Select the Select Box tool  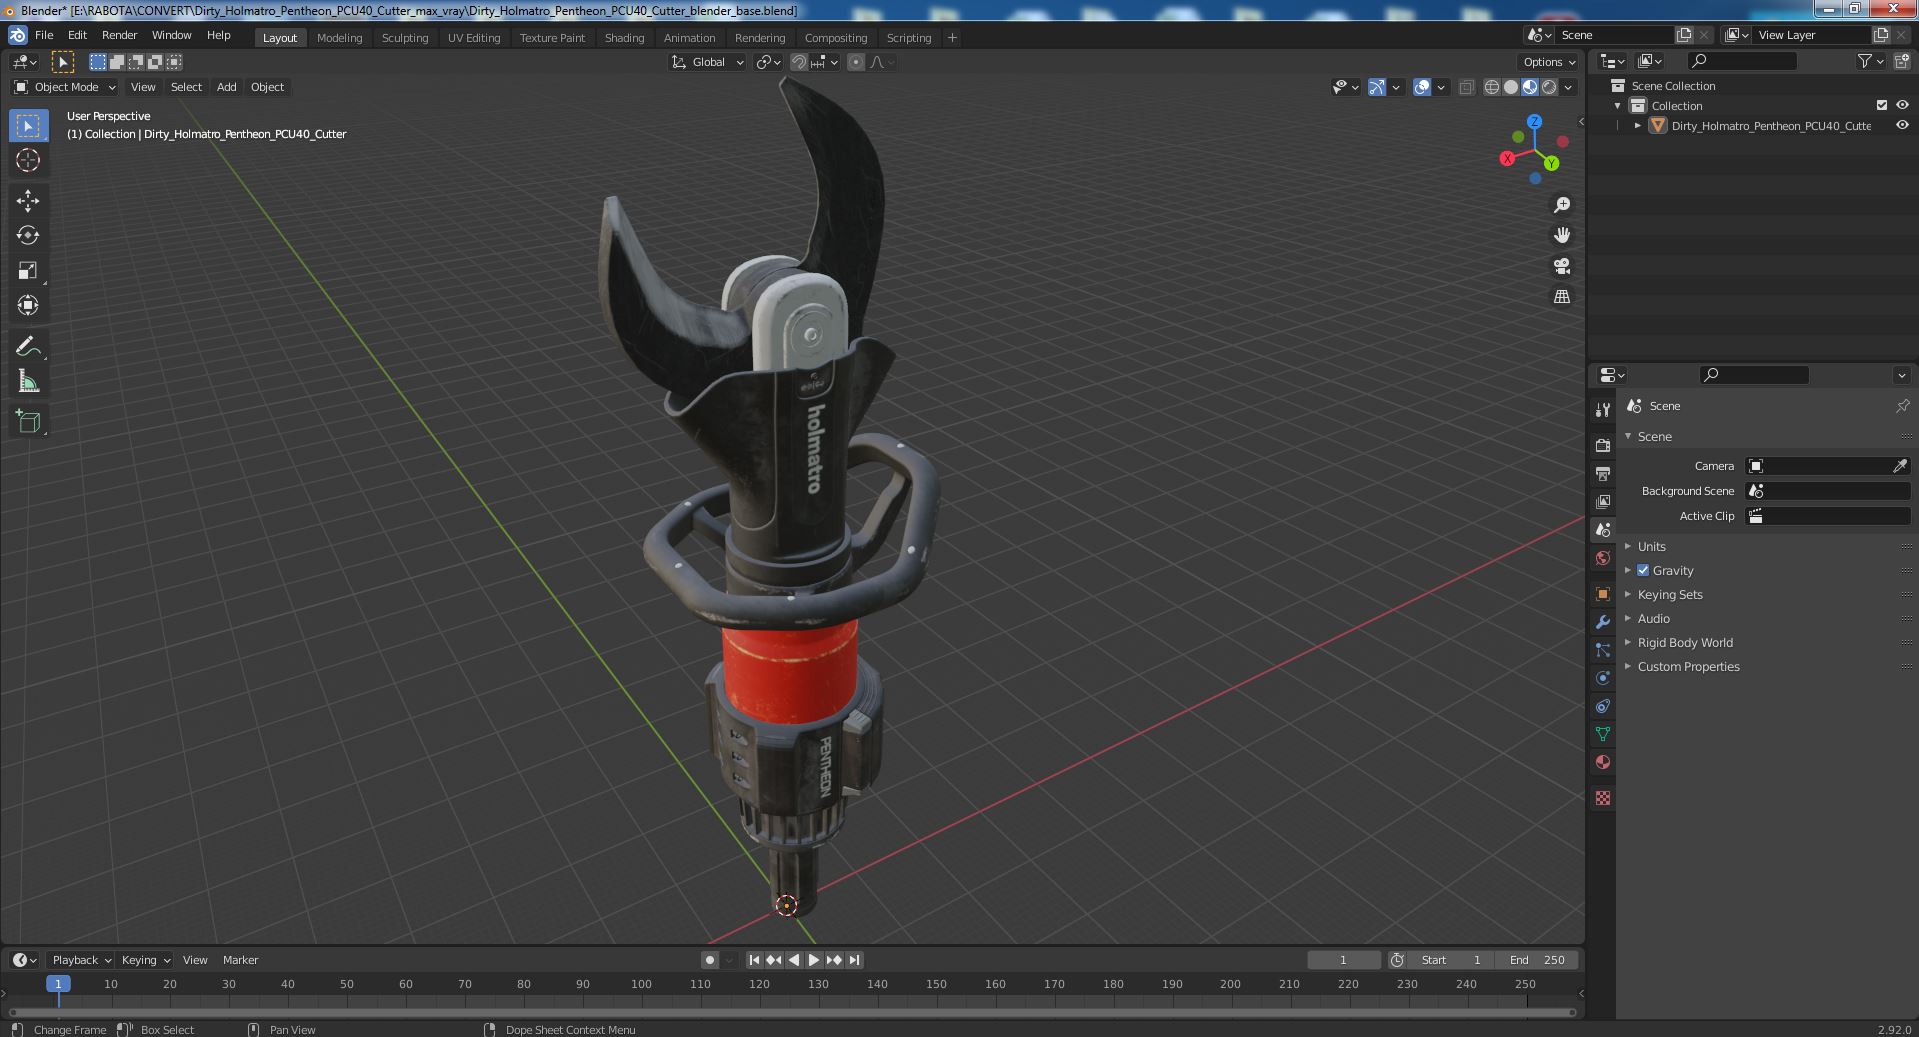click(28, 126)
